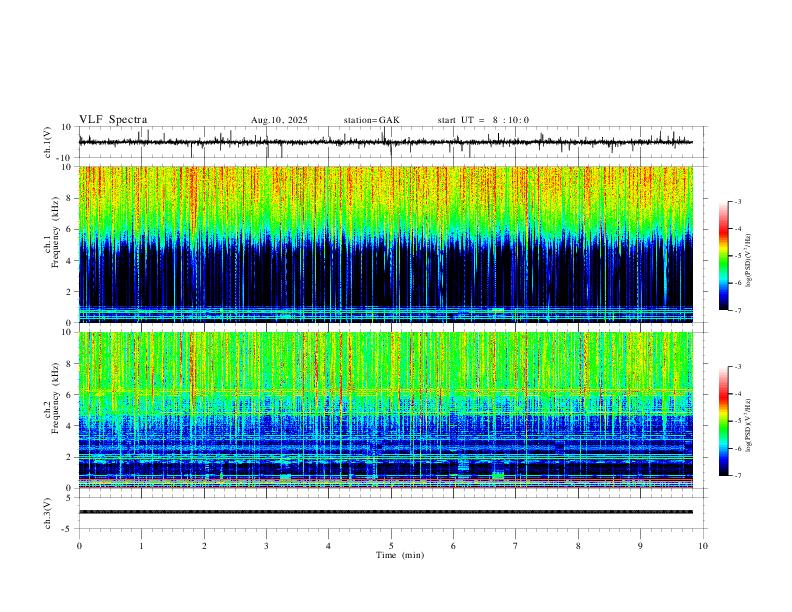Click the time-axis tick label "5"
The height and width of the screenshot is (612, 792).
391,546
